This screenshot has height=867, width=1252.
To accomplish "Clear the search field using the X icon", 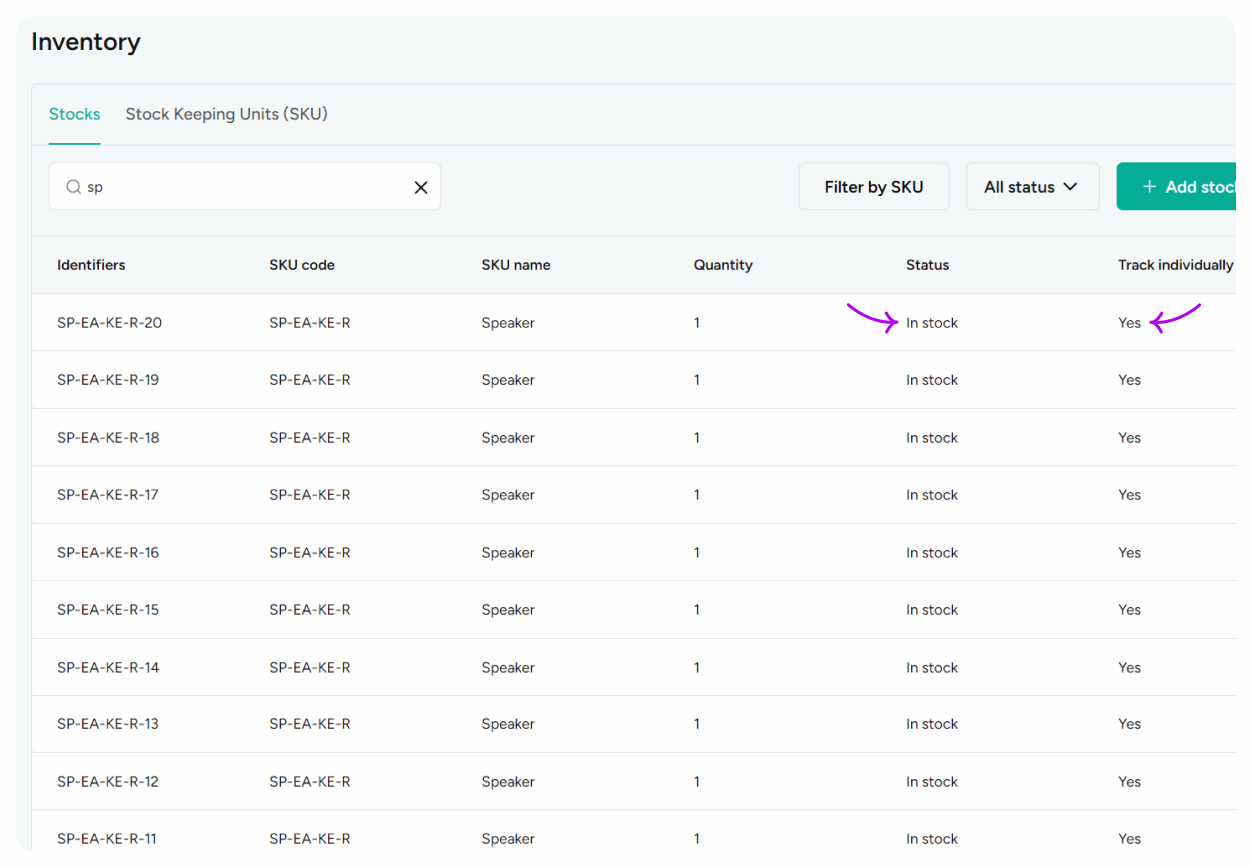I will [x=420, y=186].
